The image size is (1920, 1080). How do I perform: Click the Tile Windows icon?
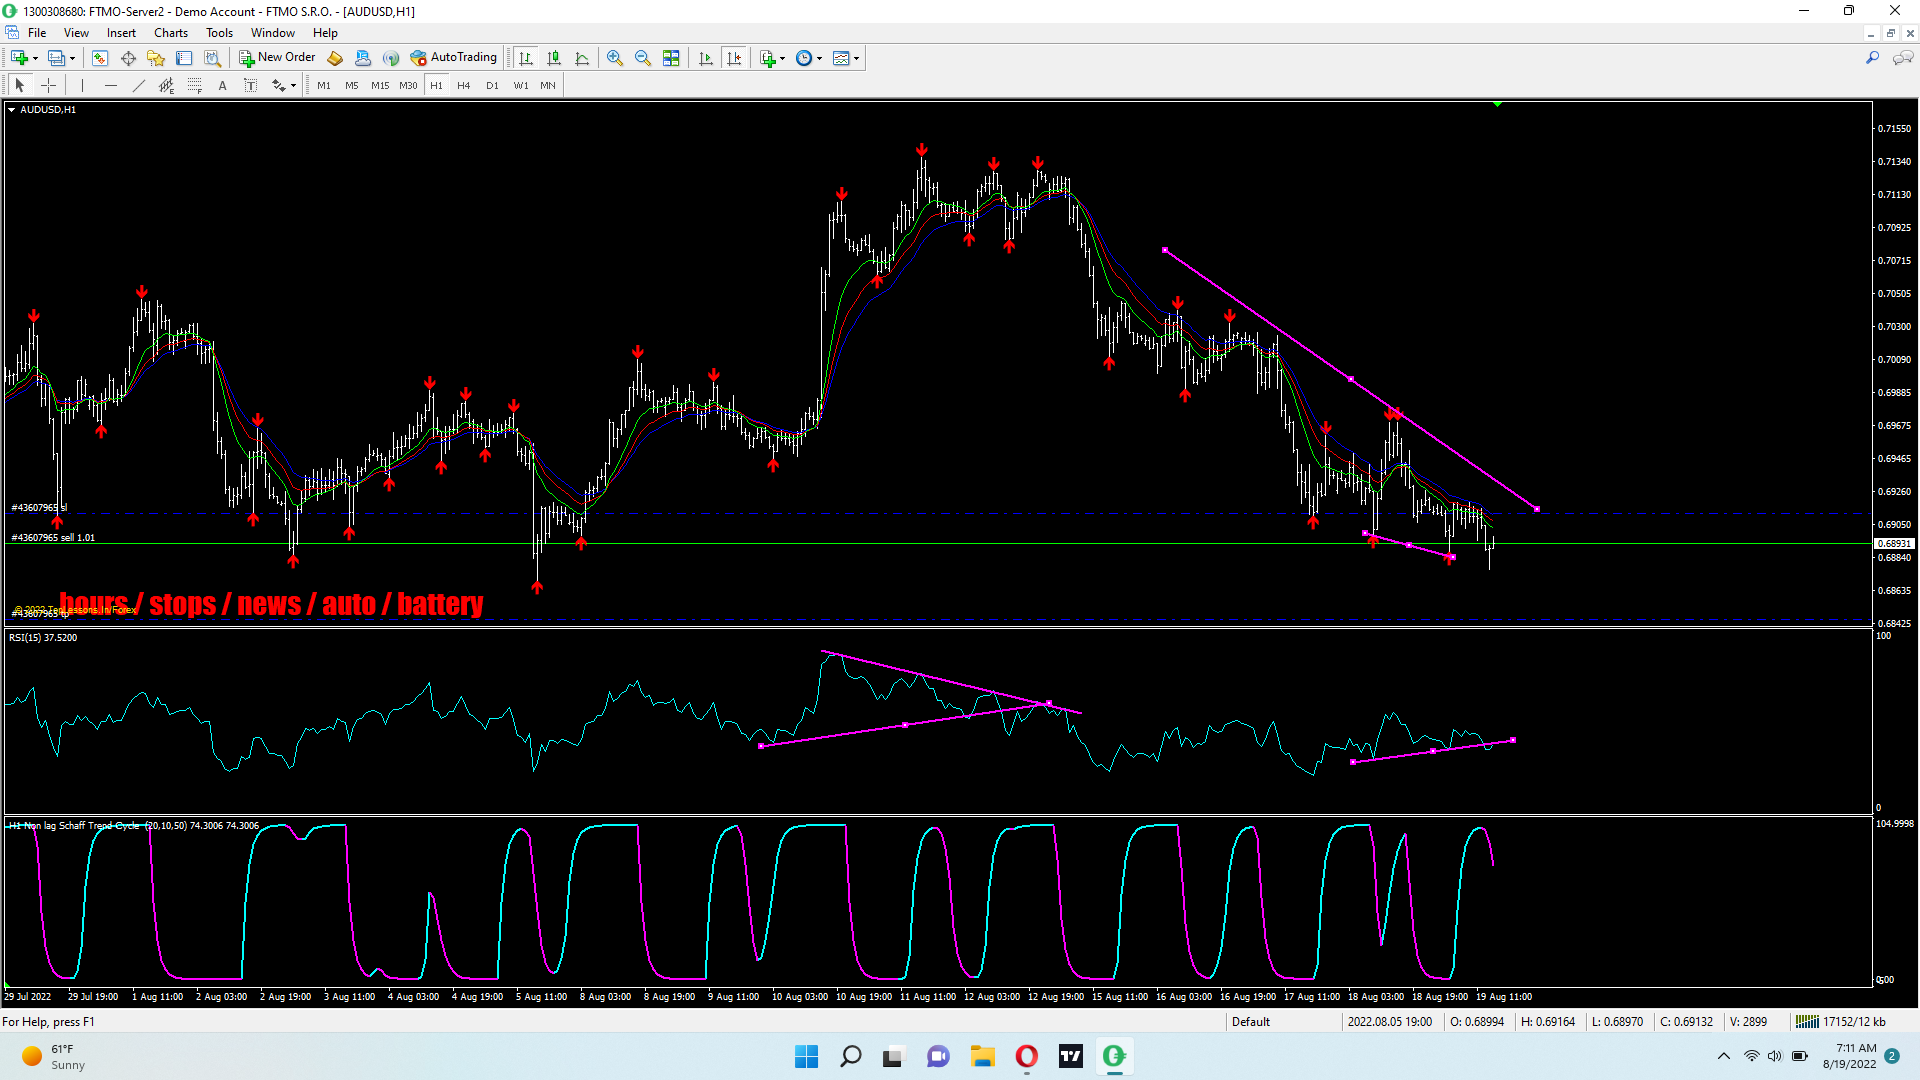pyautogui.click(x=671, y=58)
